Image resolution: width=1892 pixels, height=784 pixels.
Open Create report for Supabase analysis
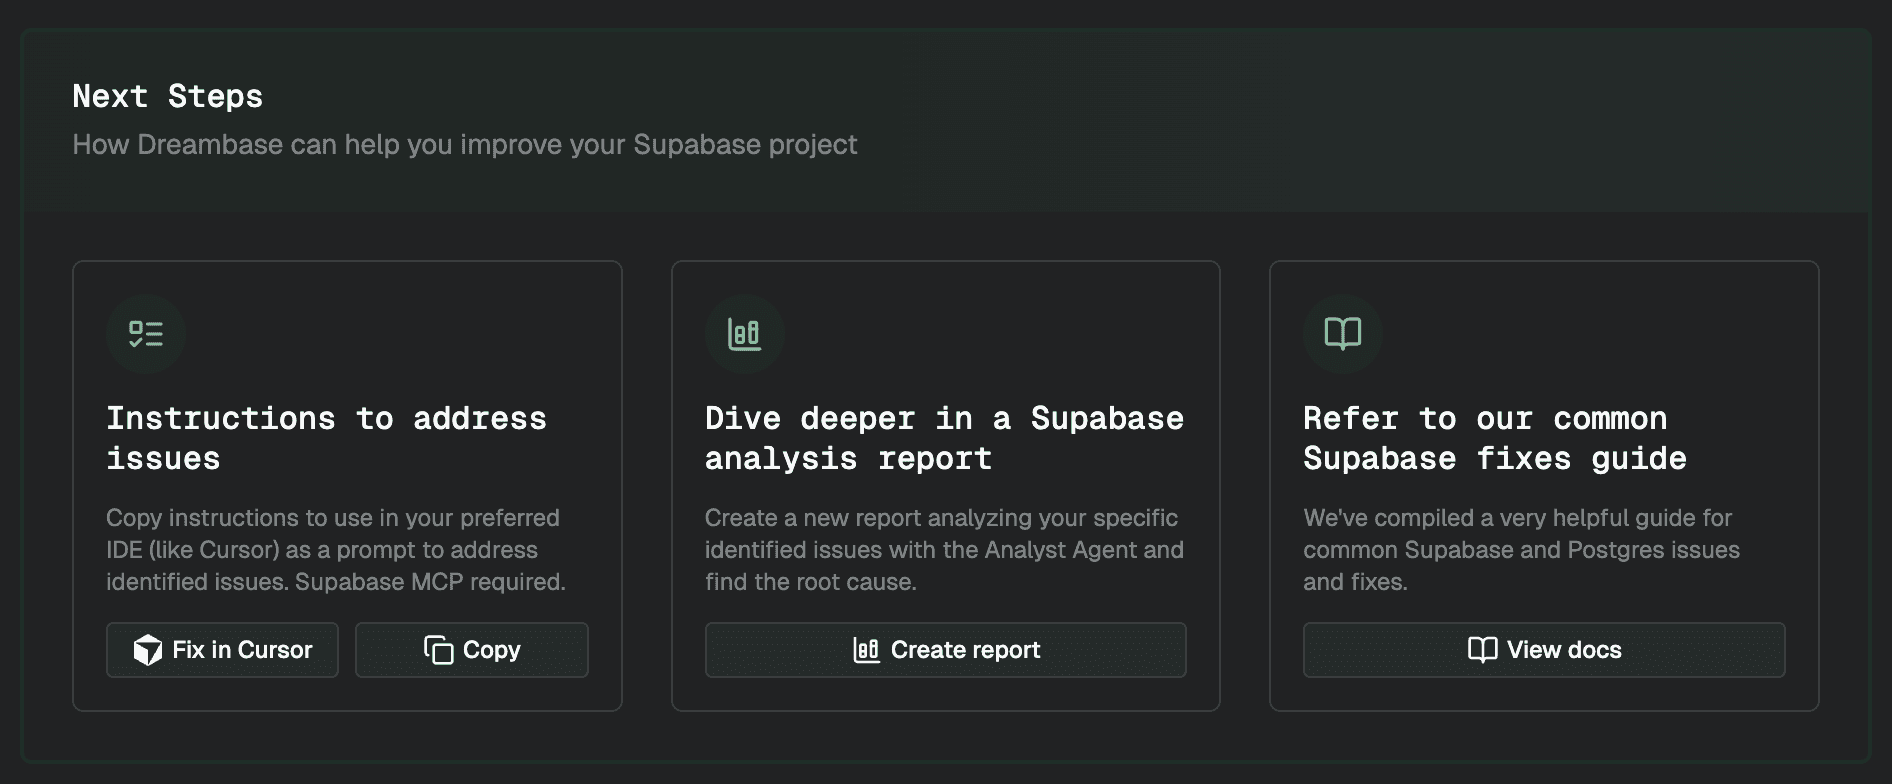point(945,650)
